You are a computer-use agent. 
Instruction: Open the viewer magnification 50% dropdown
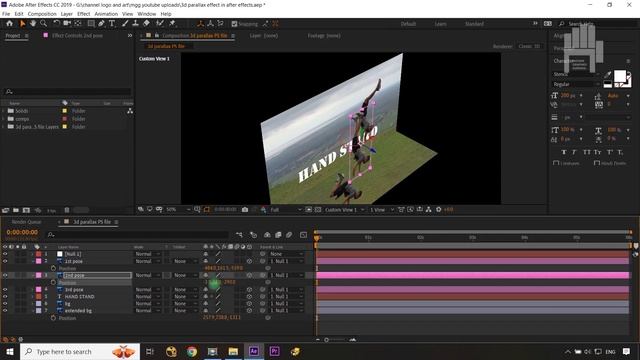coord(178,209)
